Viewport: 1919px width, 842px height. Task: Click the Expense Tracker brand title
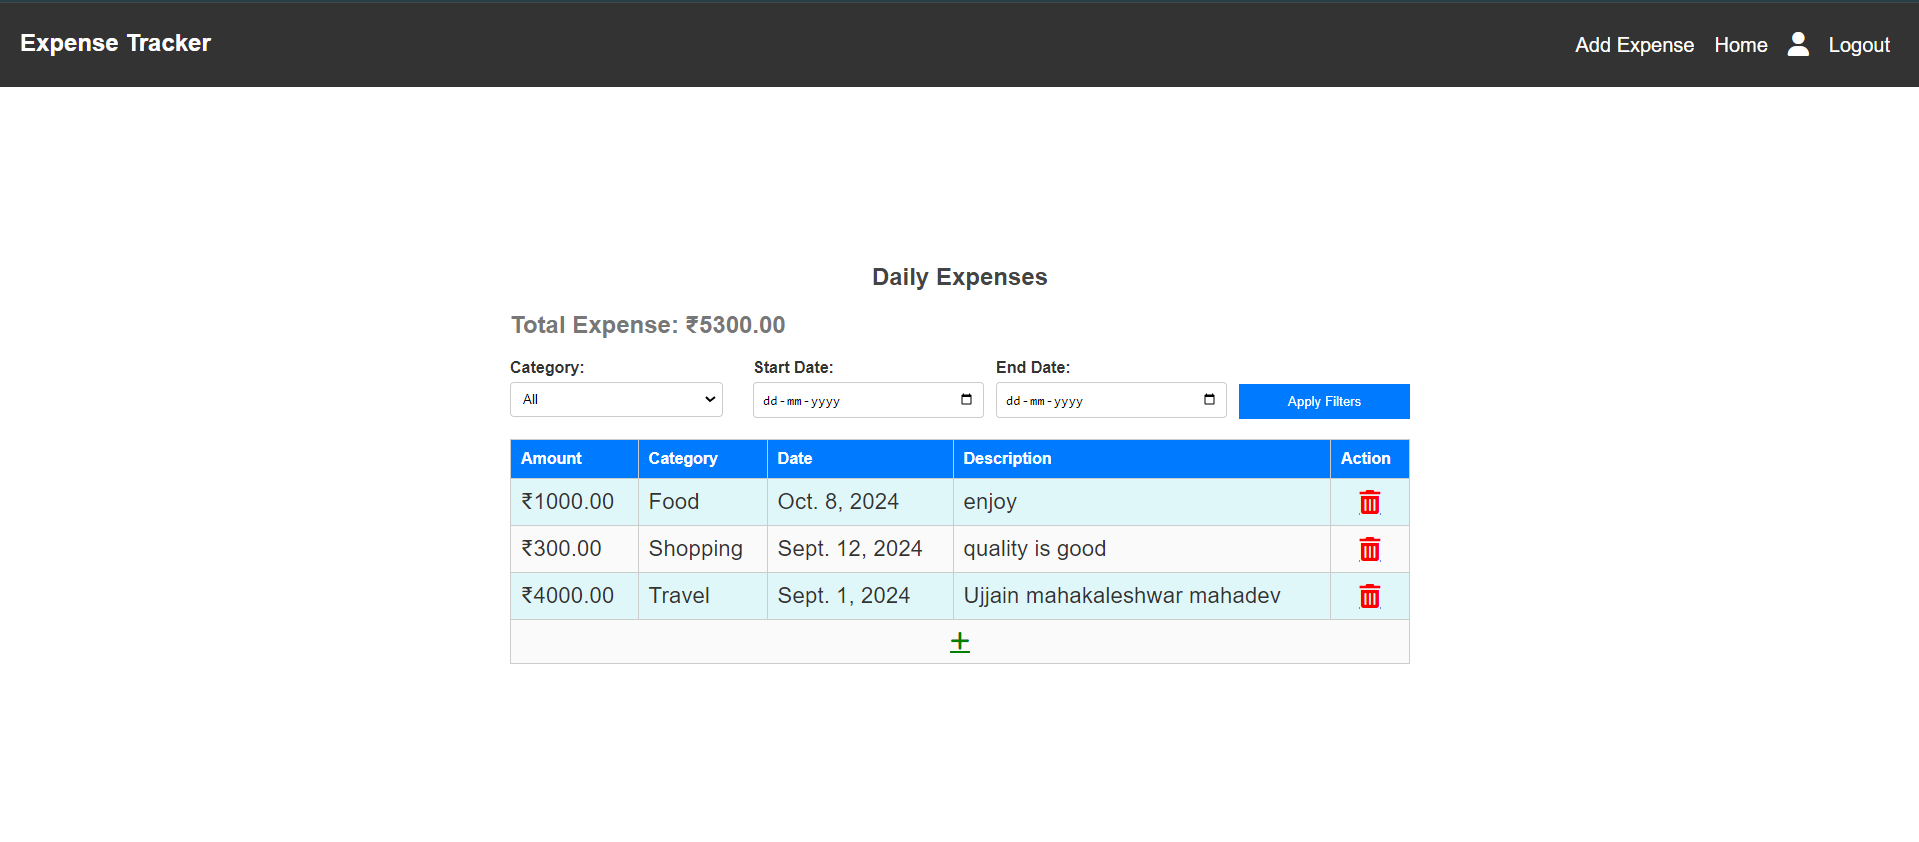[115, 43]
